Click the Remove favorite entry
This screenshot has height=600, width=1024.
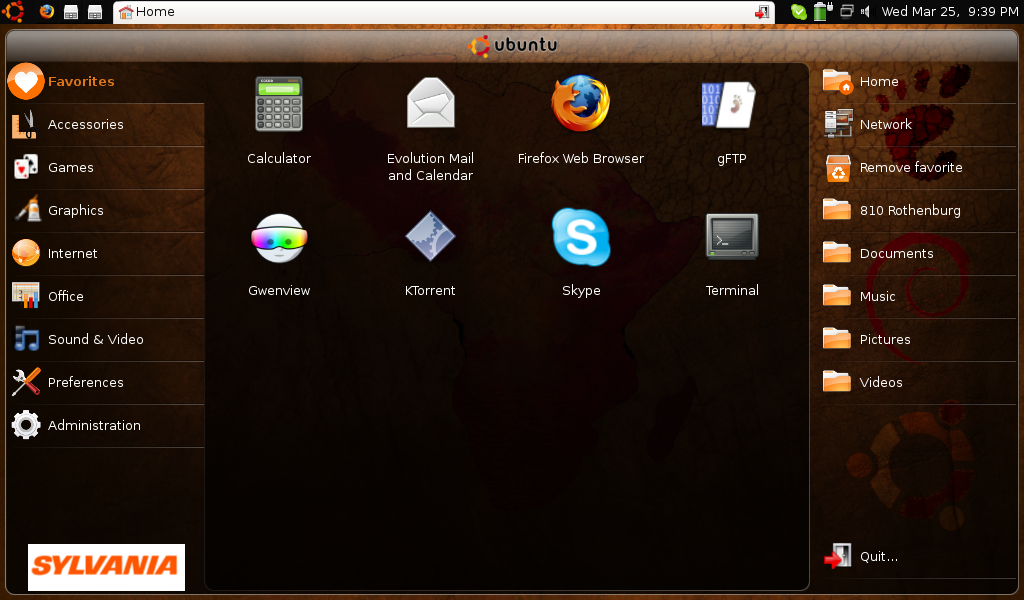(918, 168)
